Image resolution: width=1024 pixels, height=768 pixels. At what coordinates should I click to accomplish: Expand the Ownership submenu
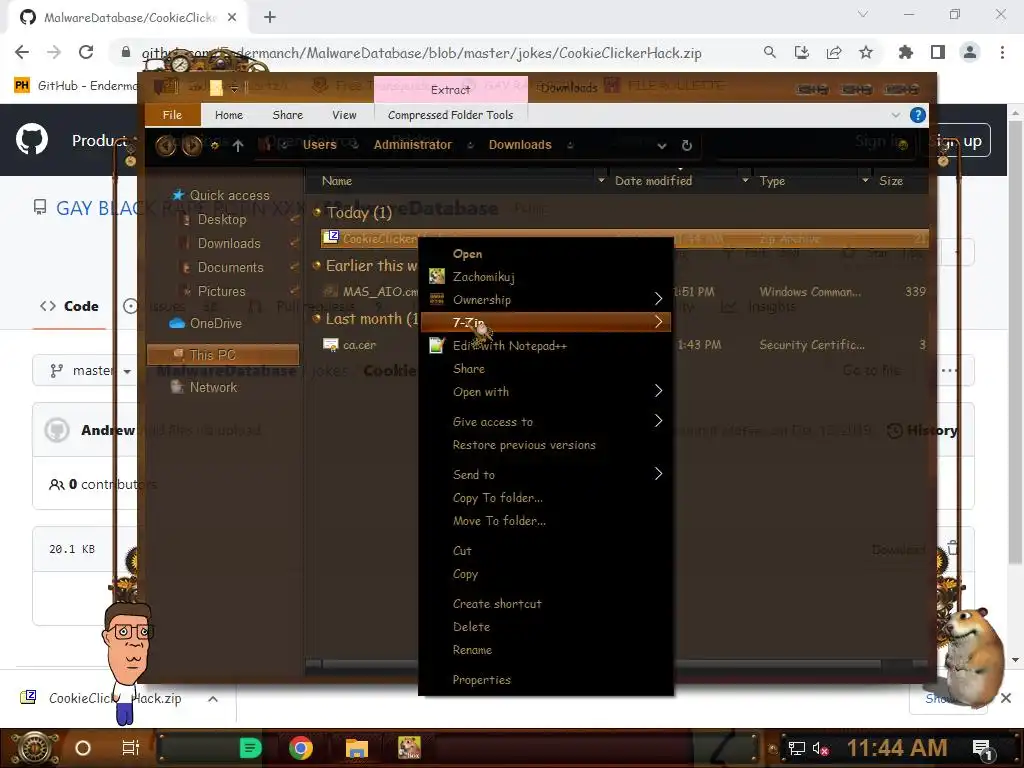click(546, 300)
